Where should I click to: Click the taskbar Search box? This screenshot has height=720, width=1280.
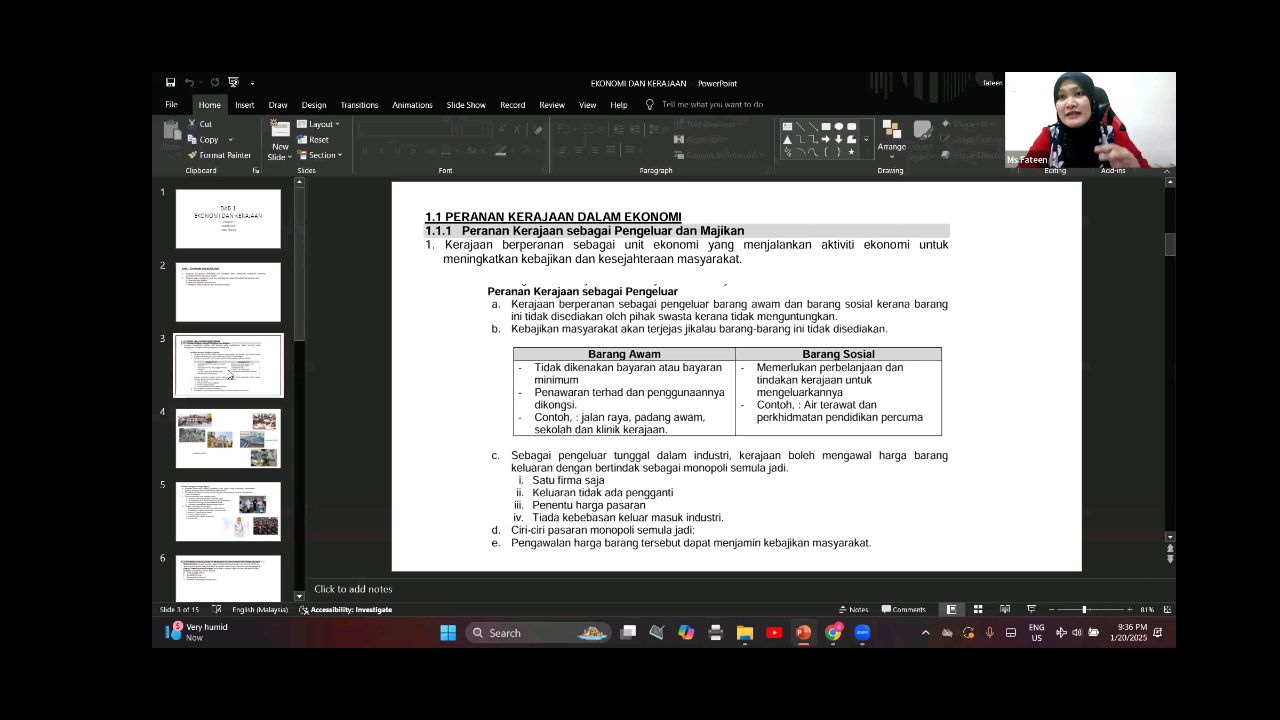pyautogui.click(x=540, y=632)
